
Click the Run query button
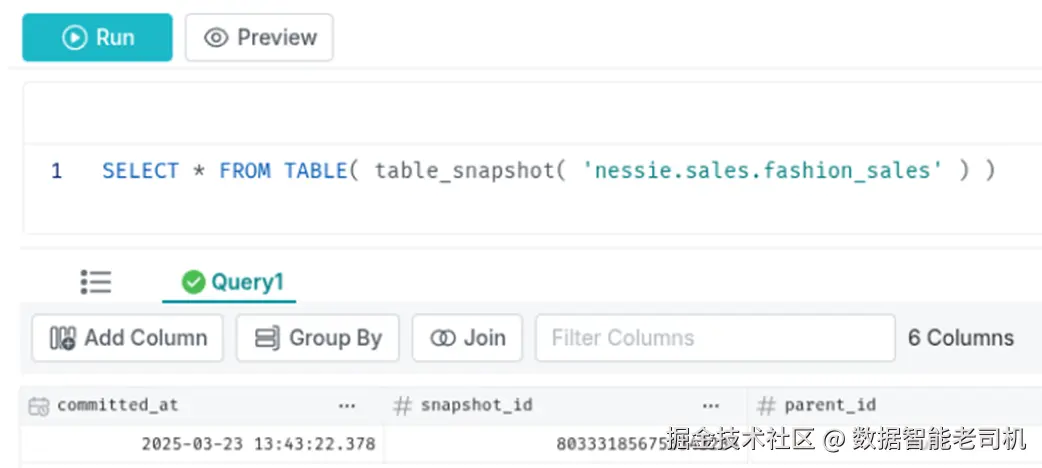[97, 38]
